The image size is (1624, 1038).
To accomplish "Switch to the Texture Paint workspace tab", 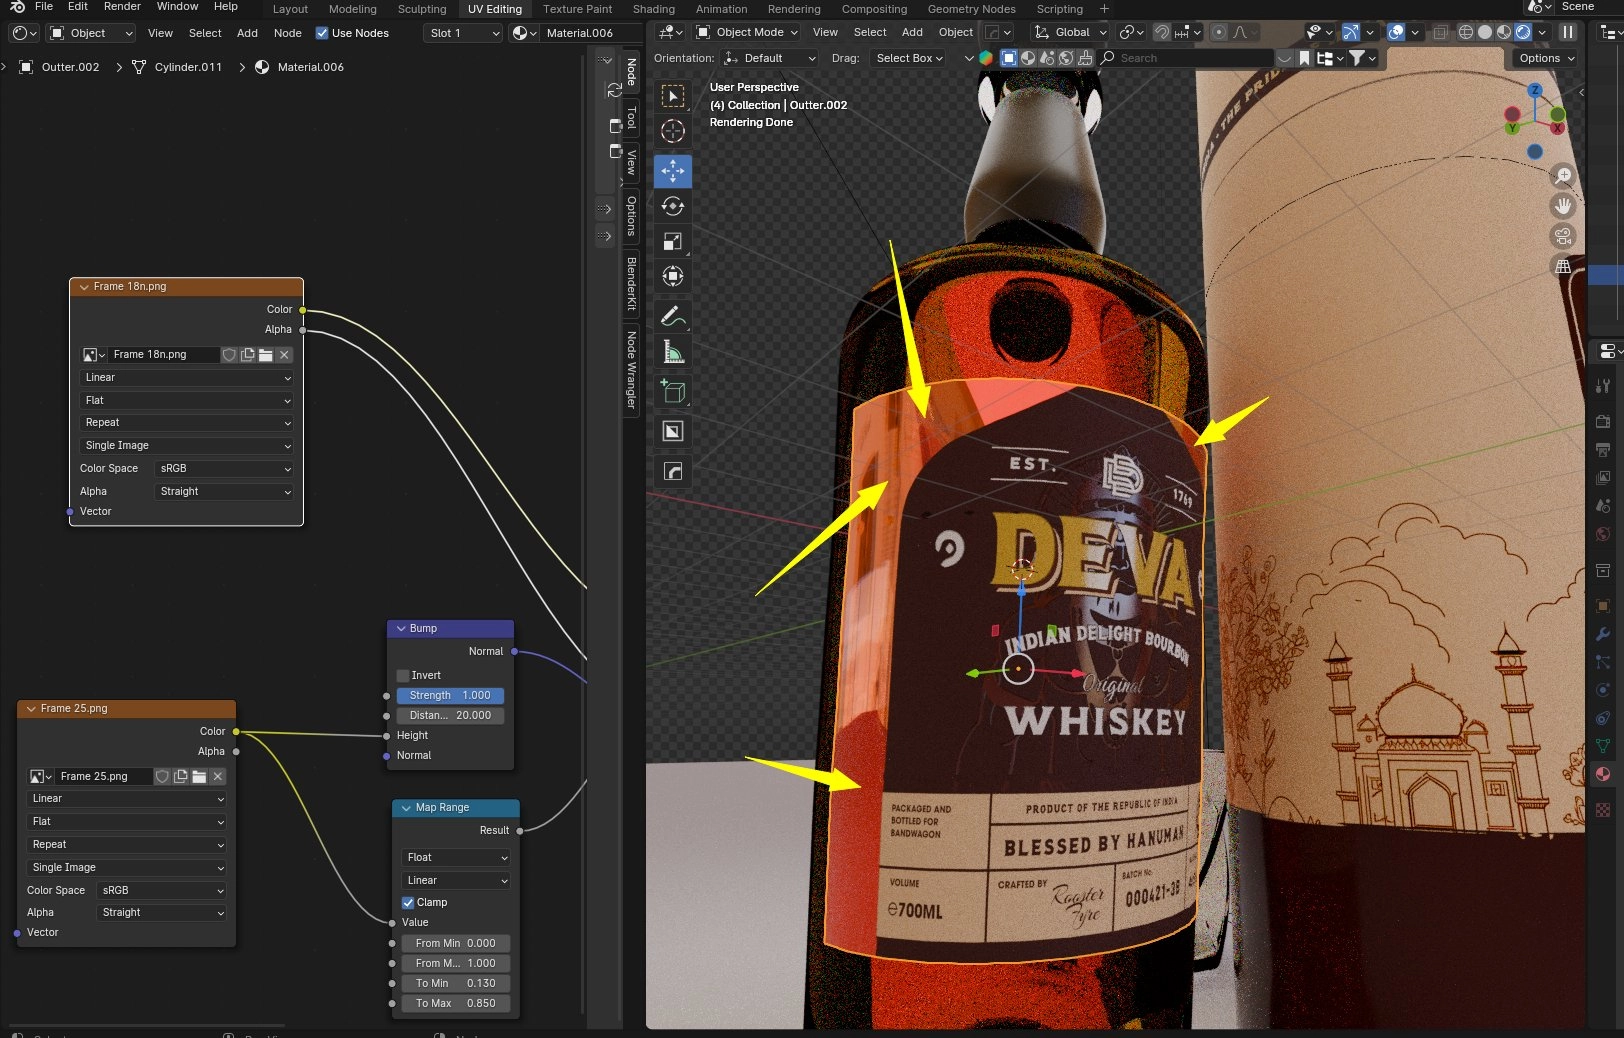I will (x=578, y=9).
